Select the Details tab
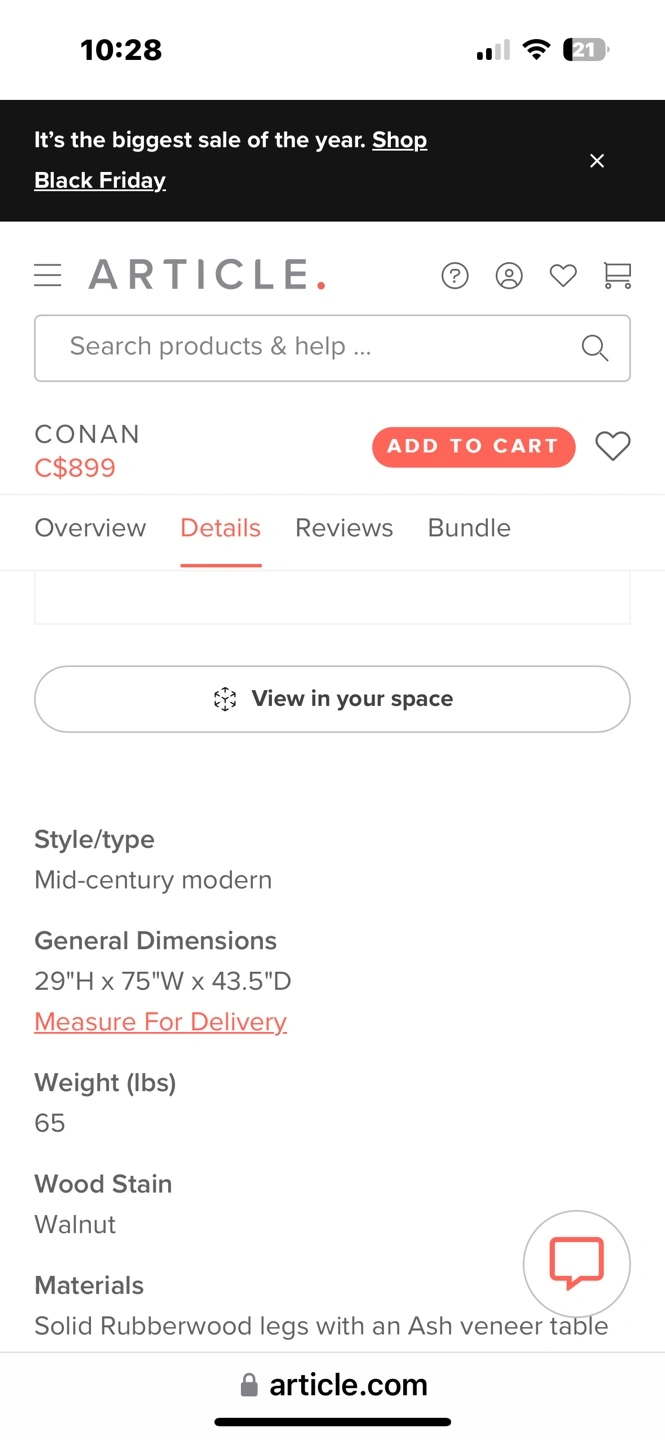Image resolution: width=665 pixels, height=1440 pixels. (220, 528)
